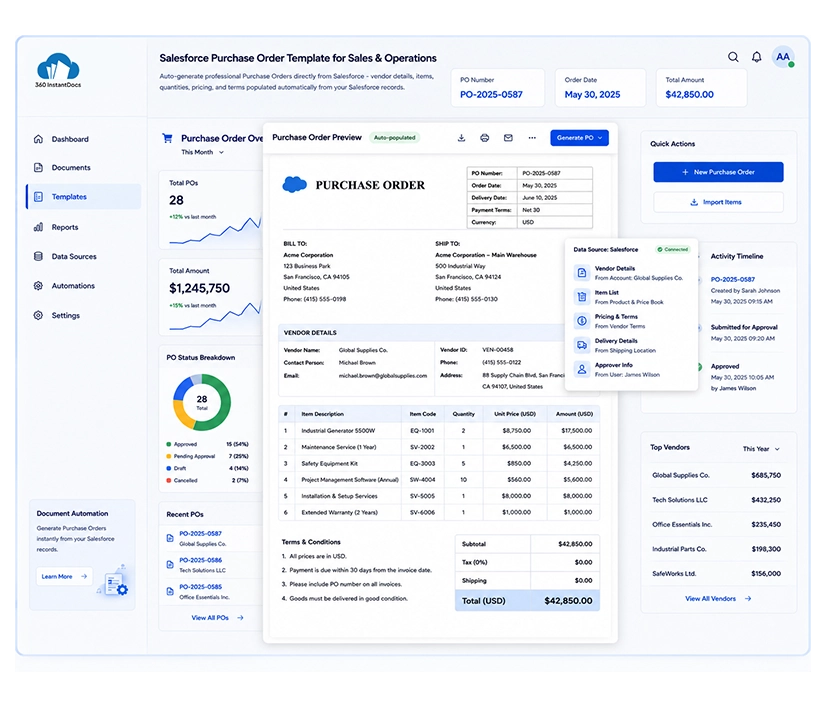826x707 pixels.
Task: Click the New Purchase Order button
Action: [x=718, y=172]
